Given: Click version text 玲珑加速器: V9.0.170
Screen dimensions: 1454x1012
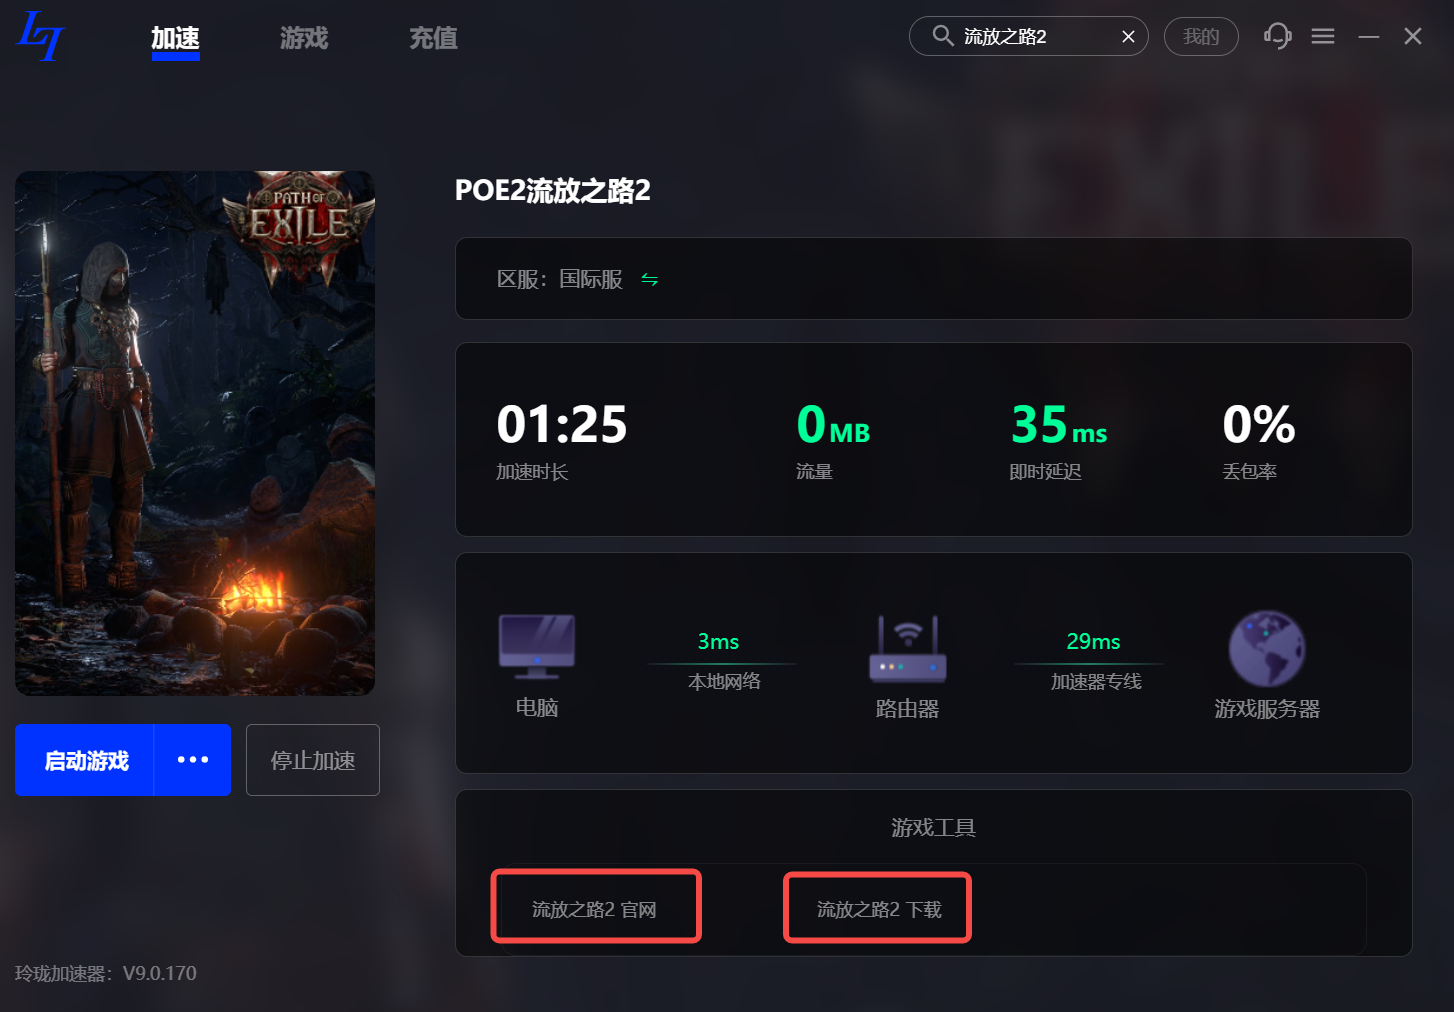Looking at the screenshot, I should [x=105, y=973].
